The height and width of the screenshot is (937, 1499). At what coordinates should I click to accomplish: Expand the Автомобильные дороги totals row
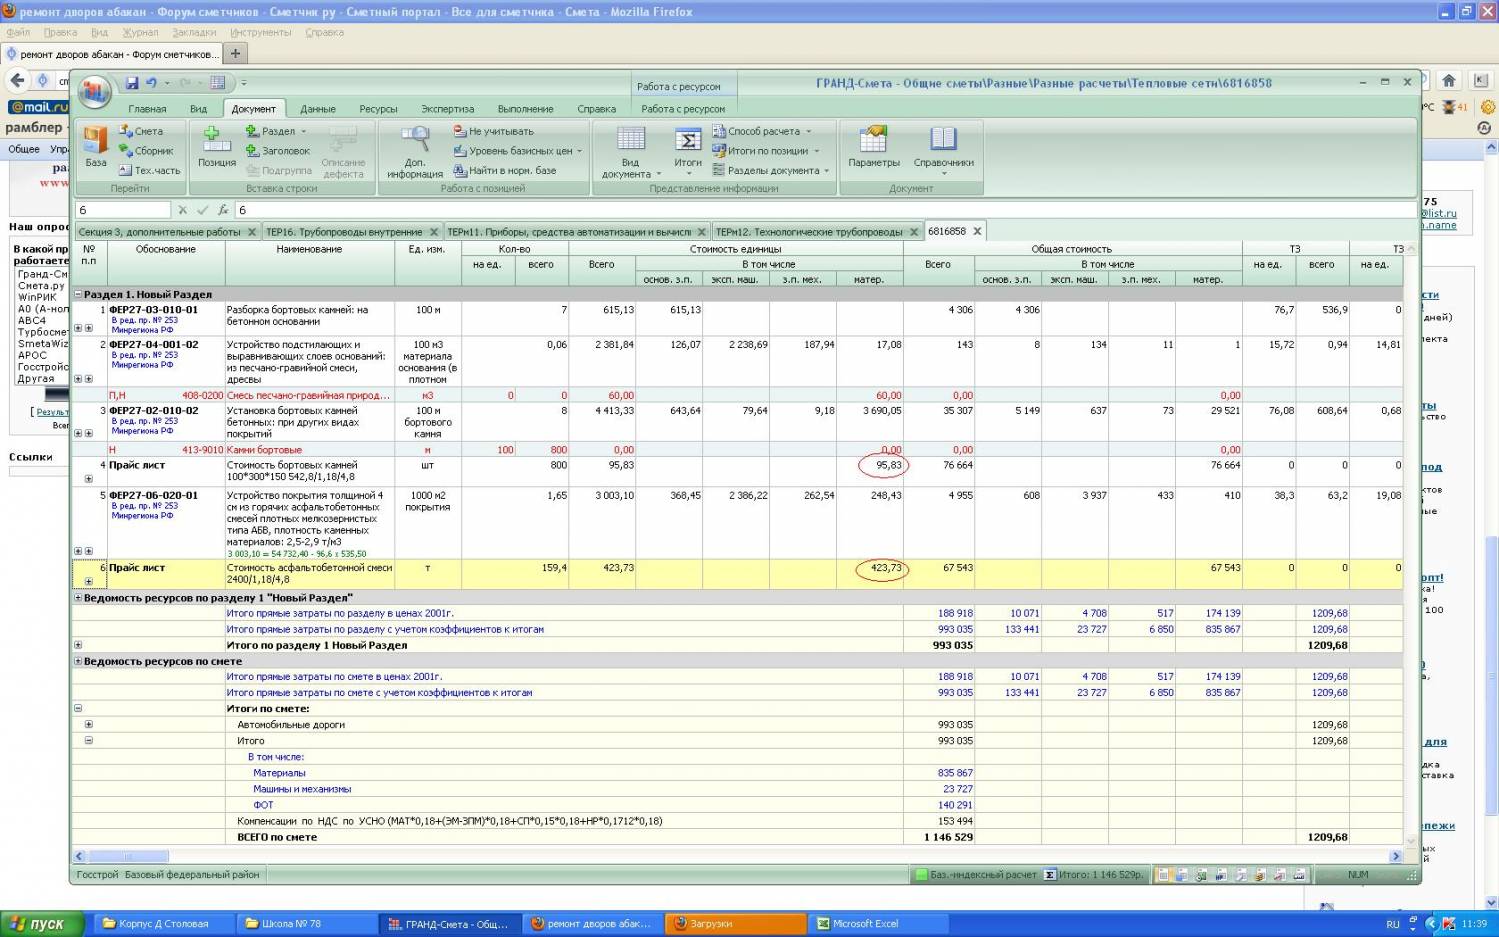coord(89,725)
